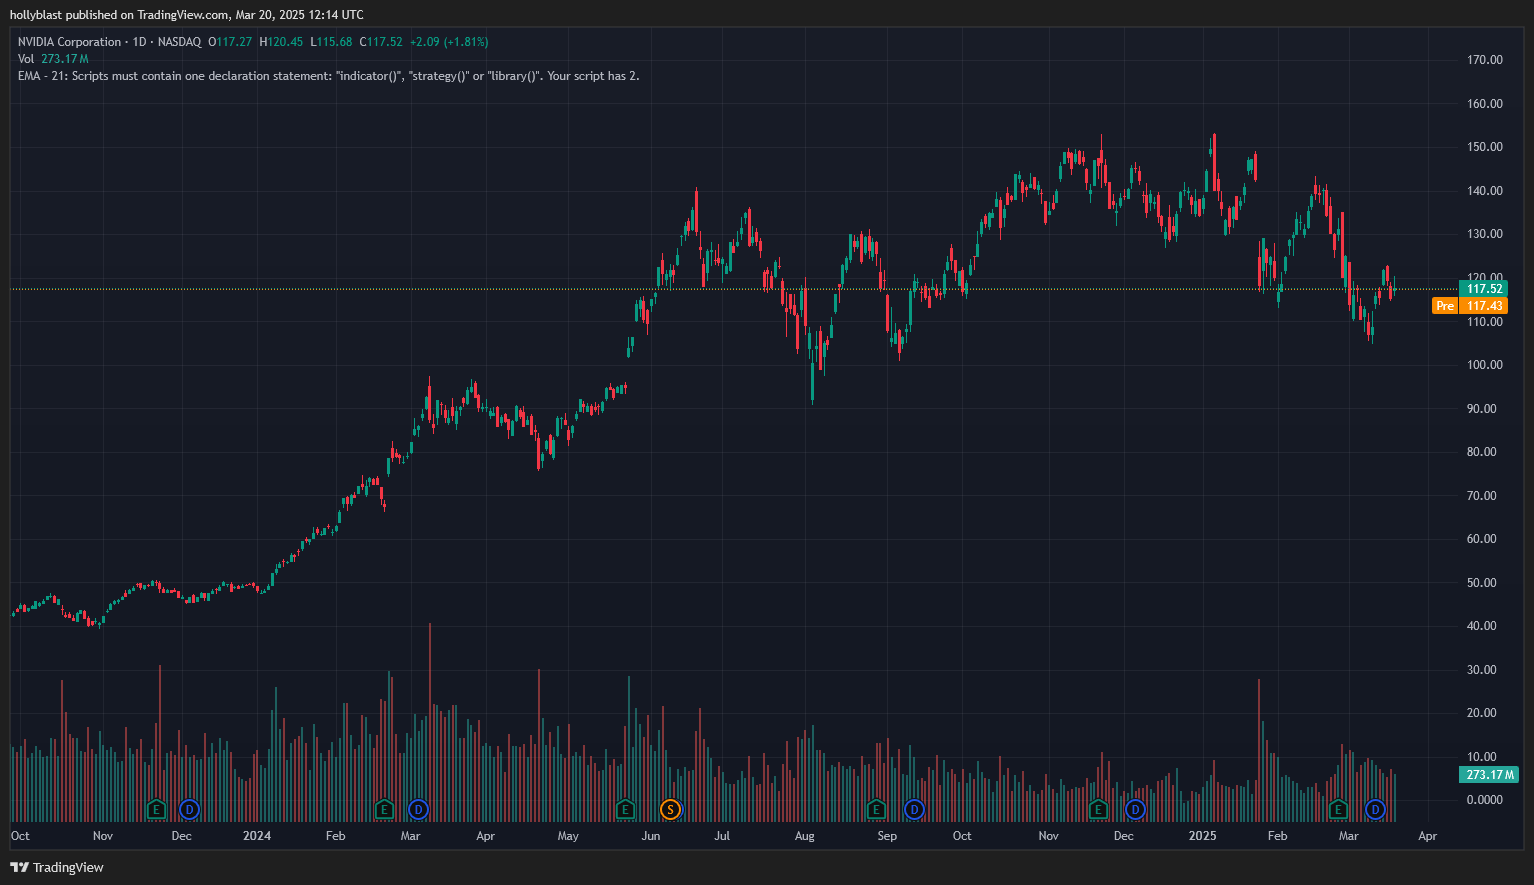Click the Vol indicator legend

point(53,59)
